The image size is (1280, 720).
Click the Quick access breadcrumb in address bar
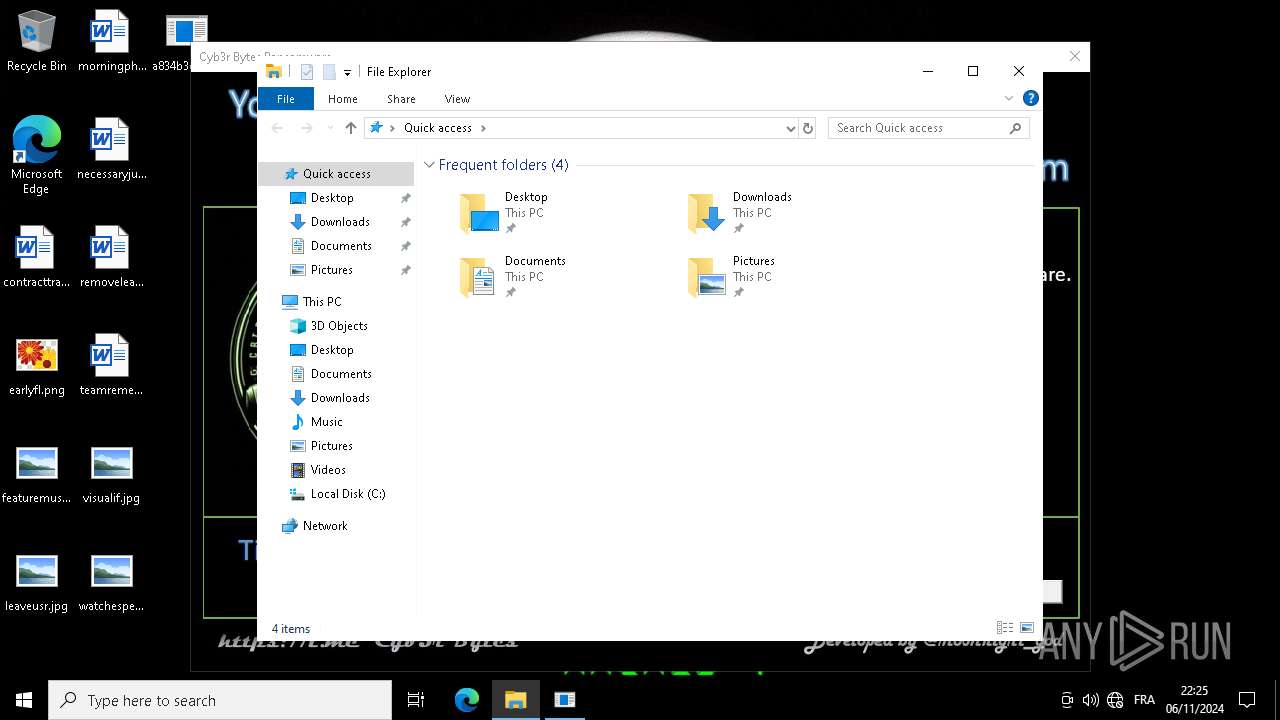(438, 128)
